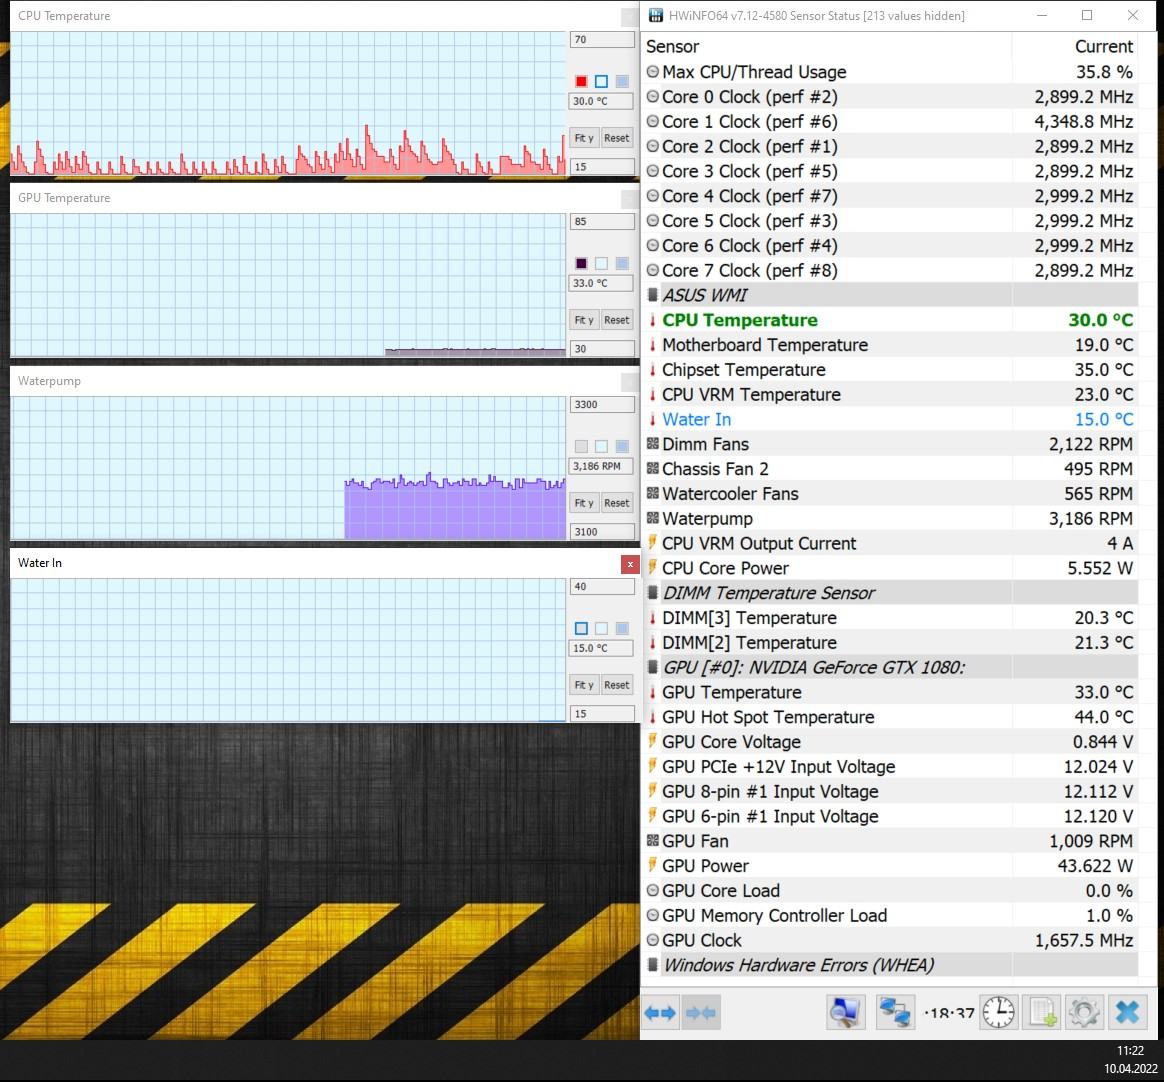Click the Waterpump fan icon
This screenshot has height=1082, width=1164.
[x=653, y=518]
